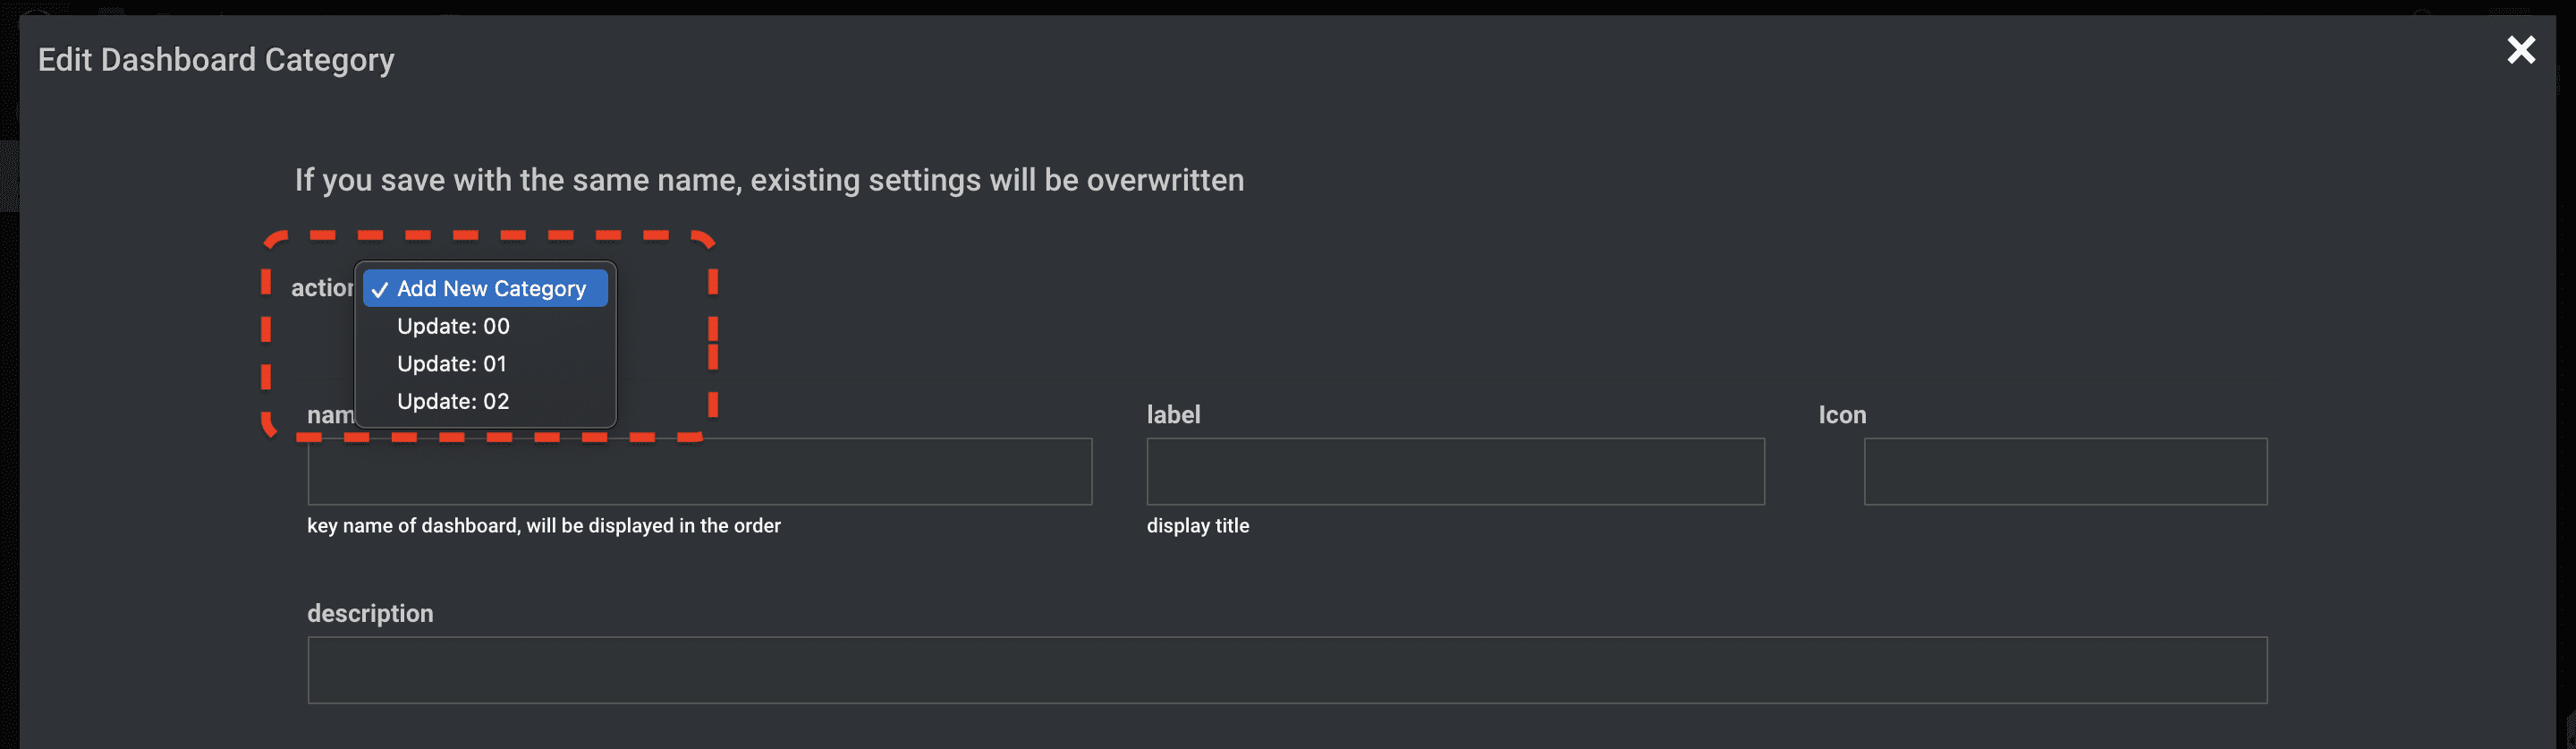Click the overwrite warning message text

point(769,180)
